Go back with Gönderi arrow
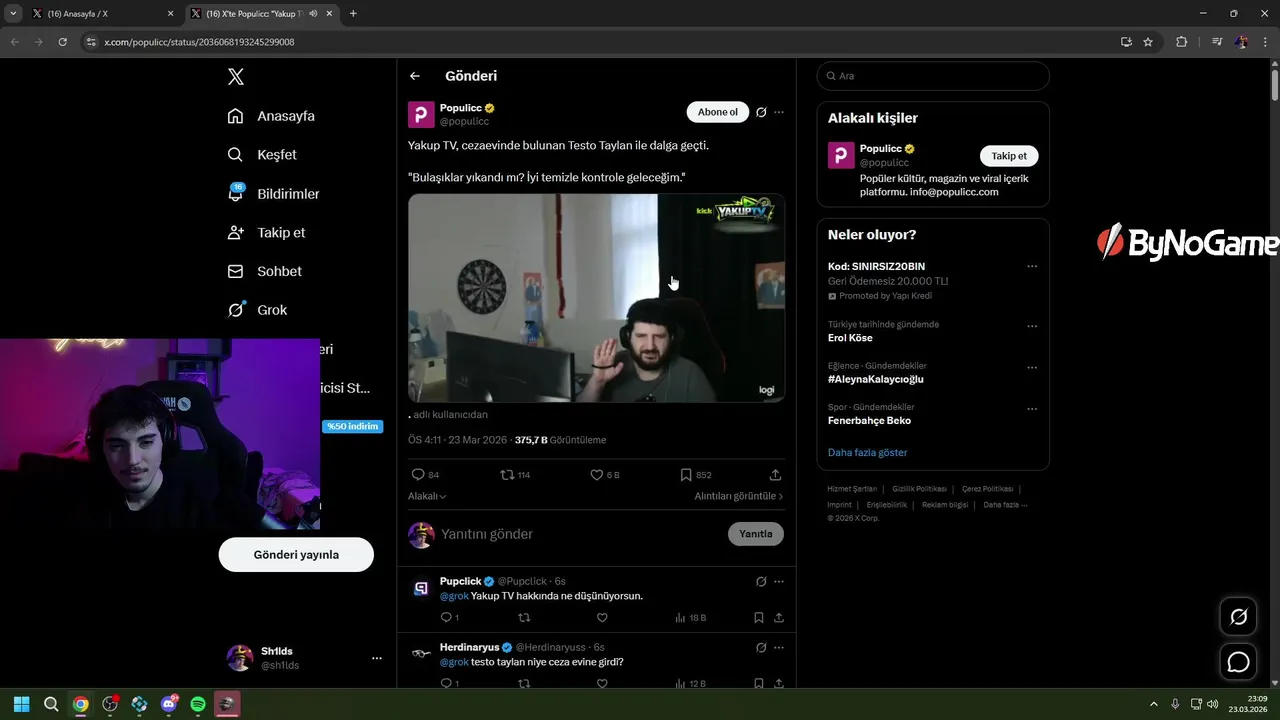1280x720 pixels. 415,76
